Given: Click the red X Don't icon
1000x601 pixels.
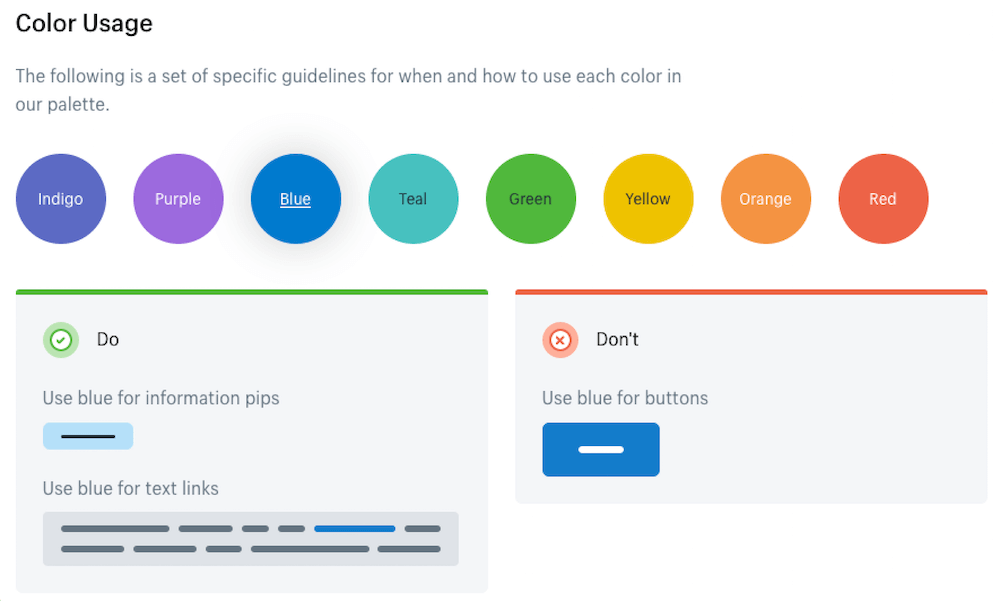Looking at the screenshot, I should pos(560,340).
